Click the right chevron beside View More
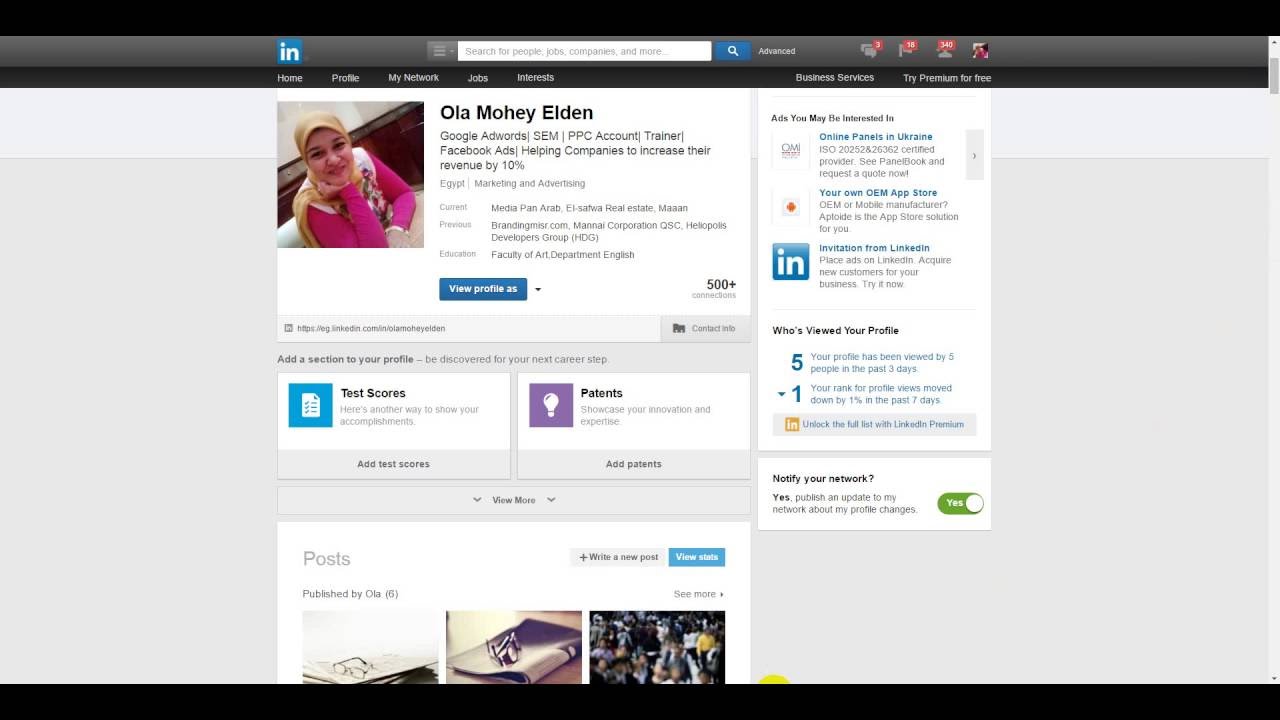1280x720 pixels. tap(551, 500)
